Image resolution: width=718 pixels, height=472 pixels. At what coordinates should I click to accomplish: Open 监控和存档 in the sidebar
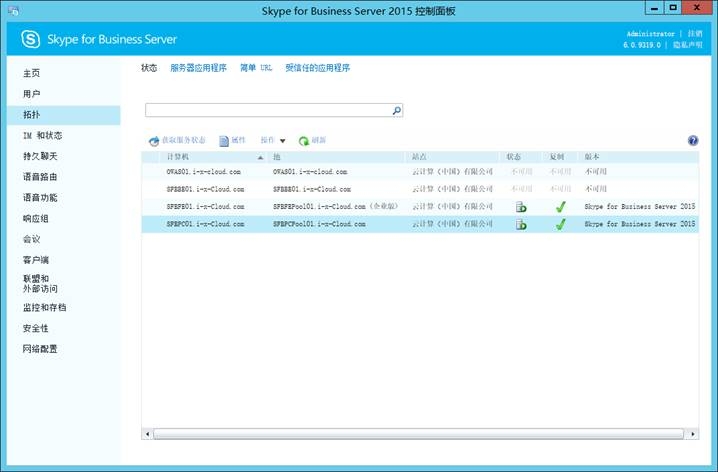coord(44,308)
